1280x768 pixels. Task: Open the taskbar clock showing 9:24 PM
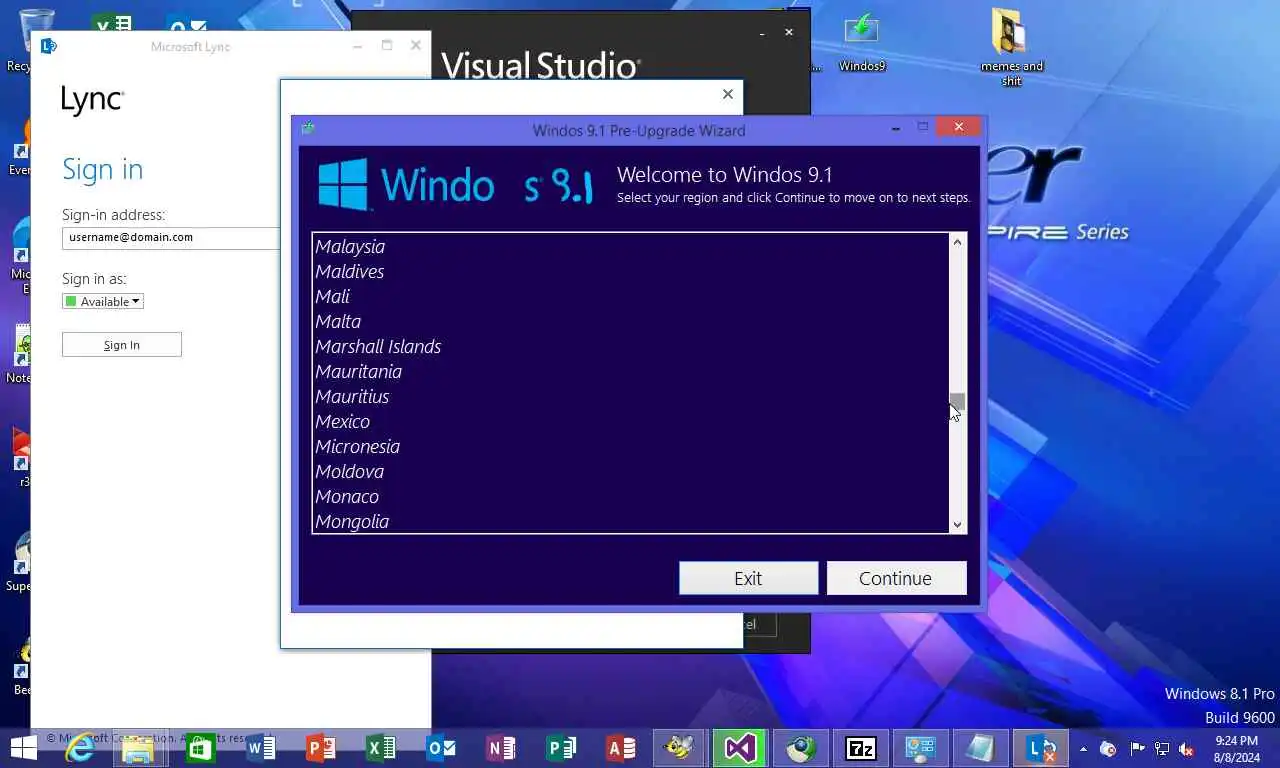(1236, 748)
